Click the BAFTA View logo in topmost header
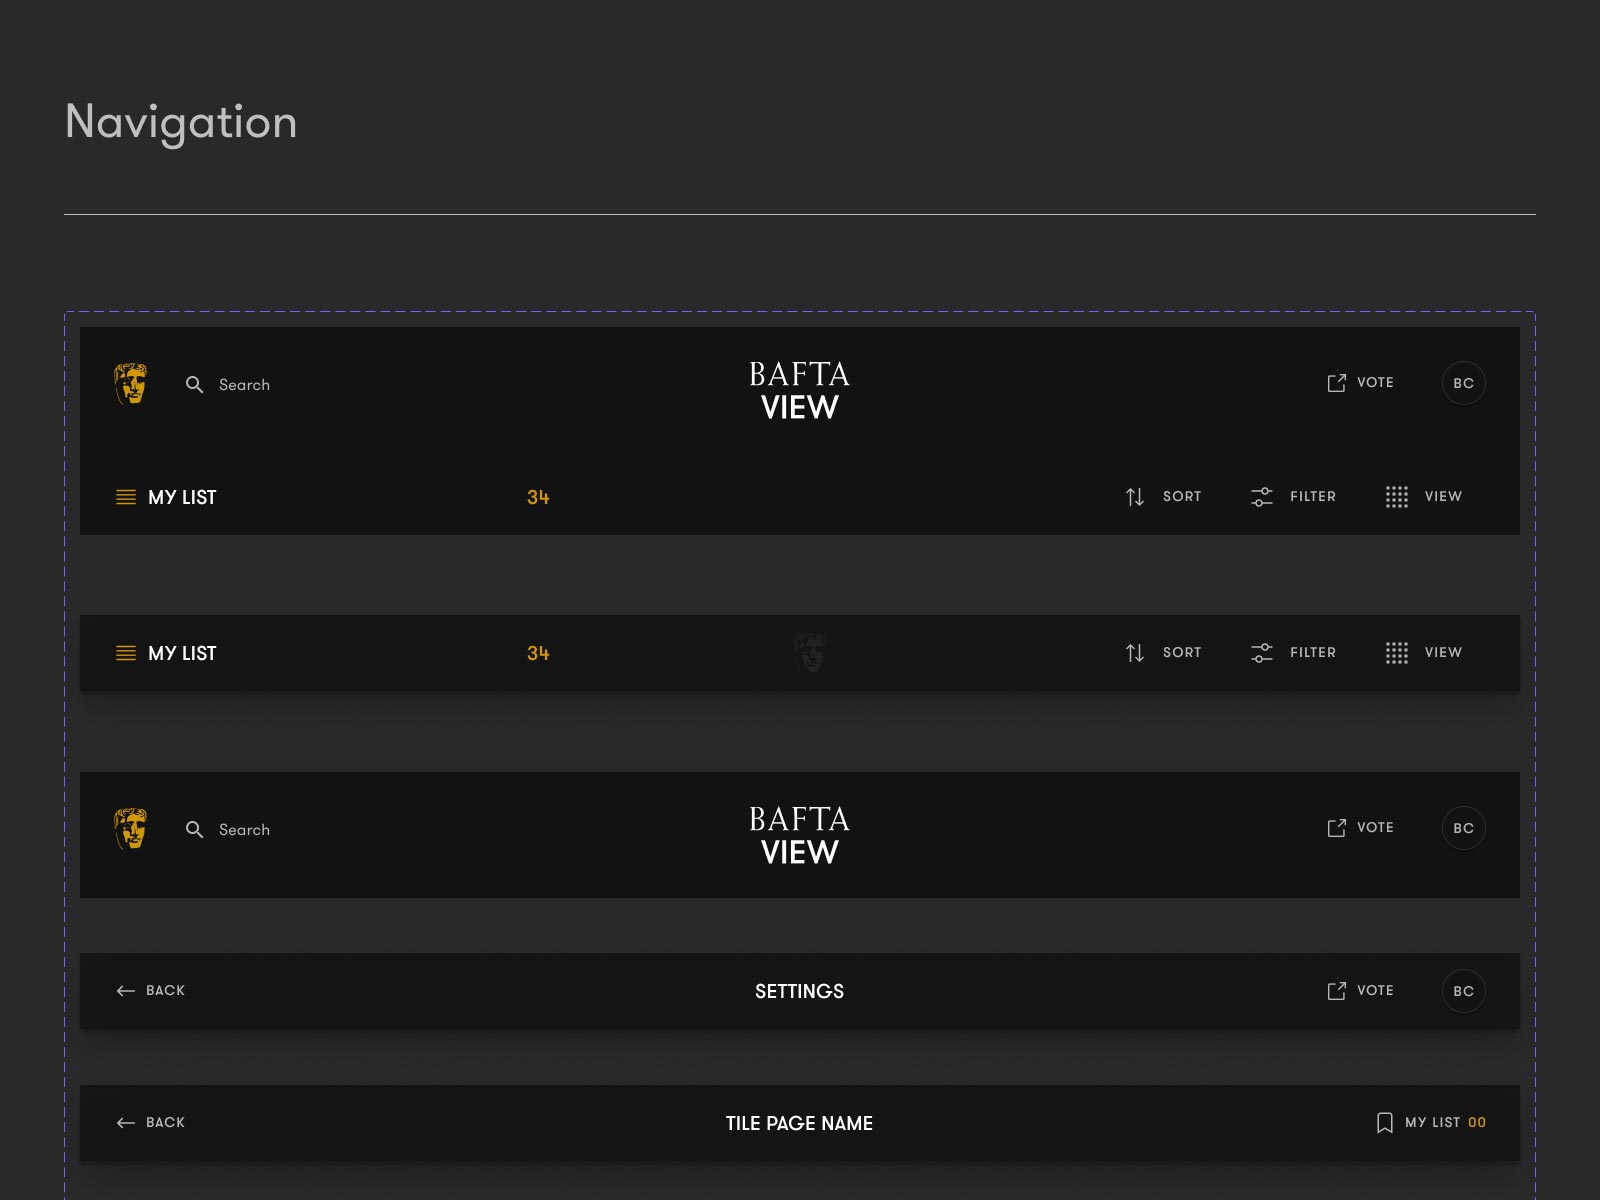 pyautogui.click(x=799, y=390)
